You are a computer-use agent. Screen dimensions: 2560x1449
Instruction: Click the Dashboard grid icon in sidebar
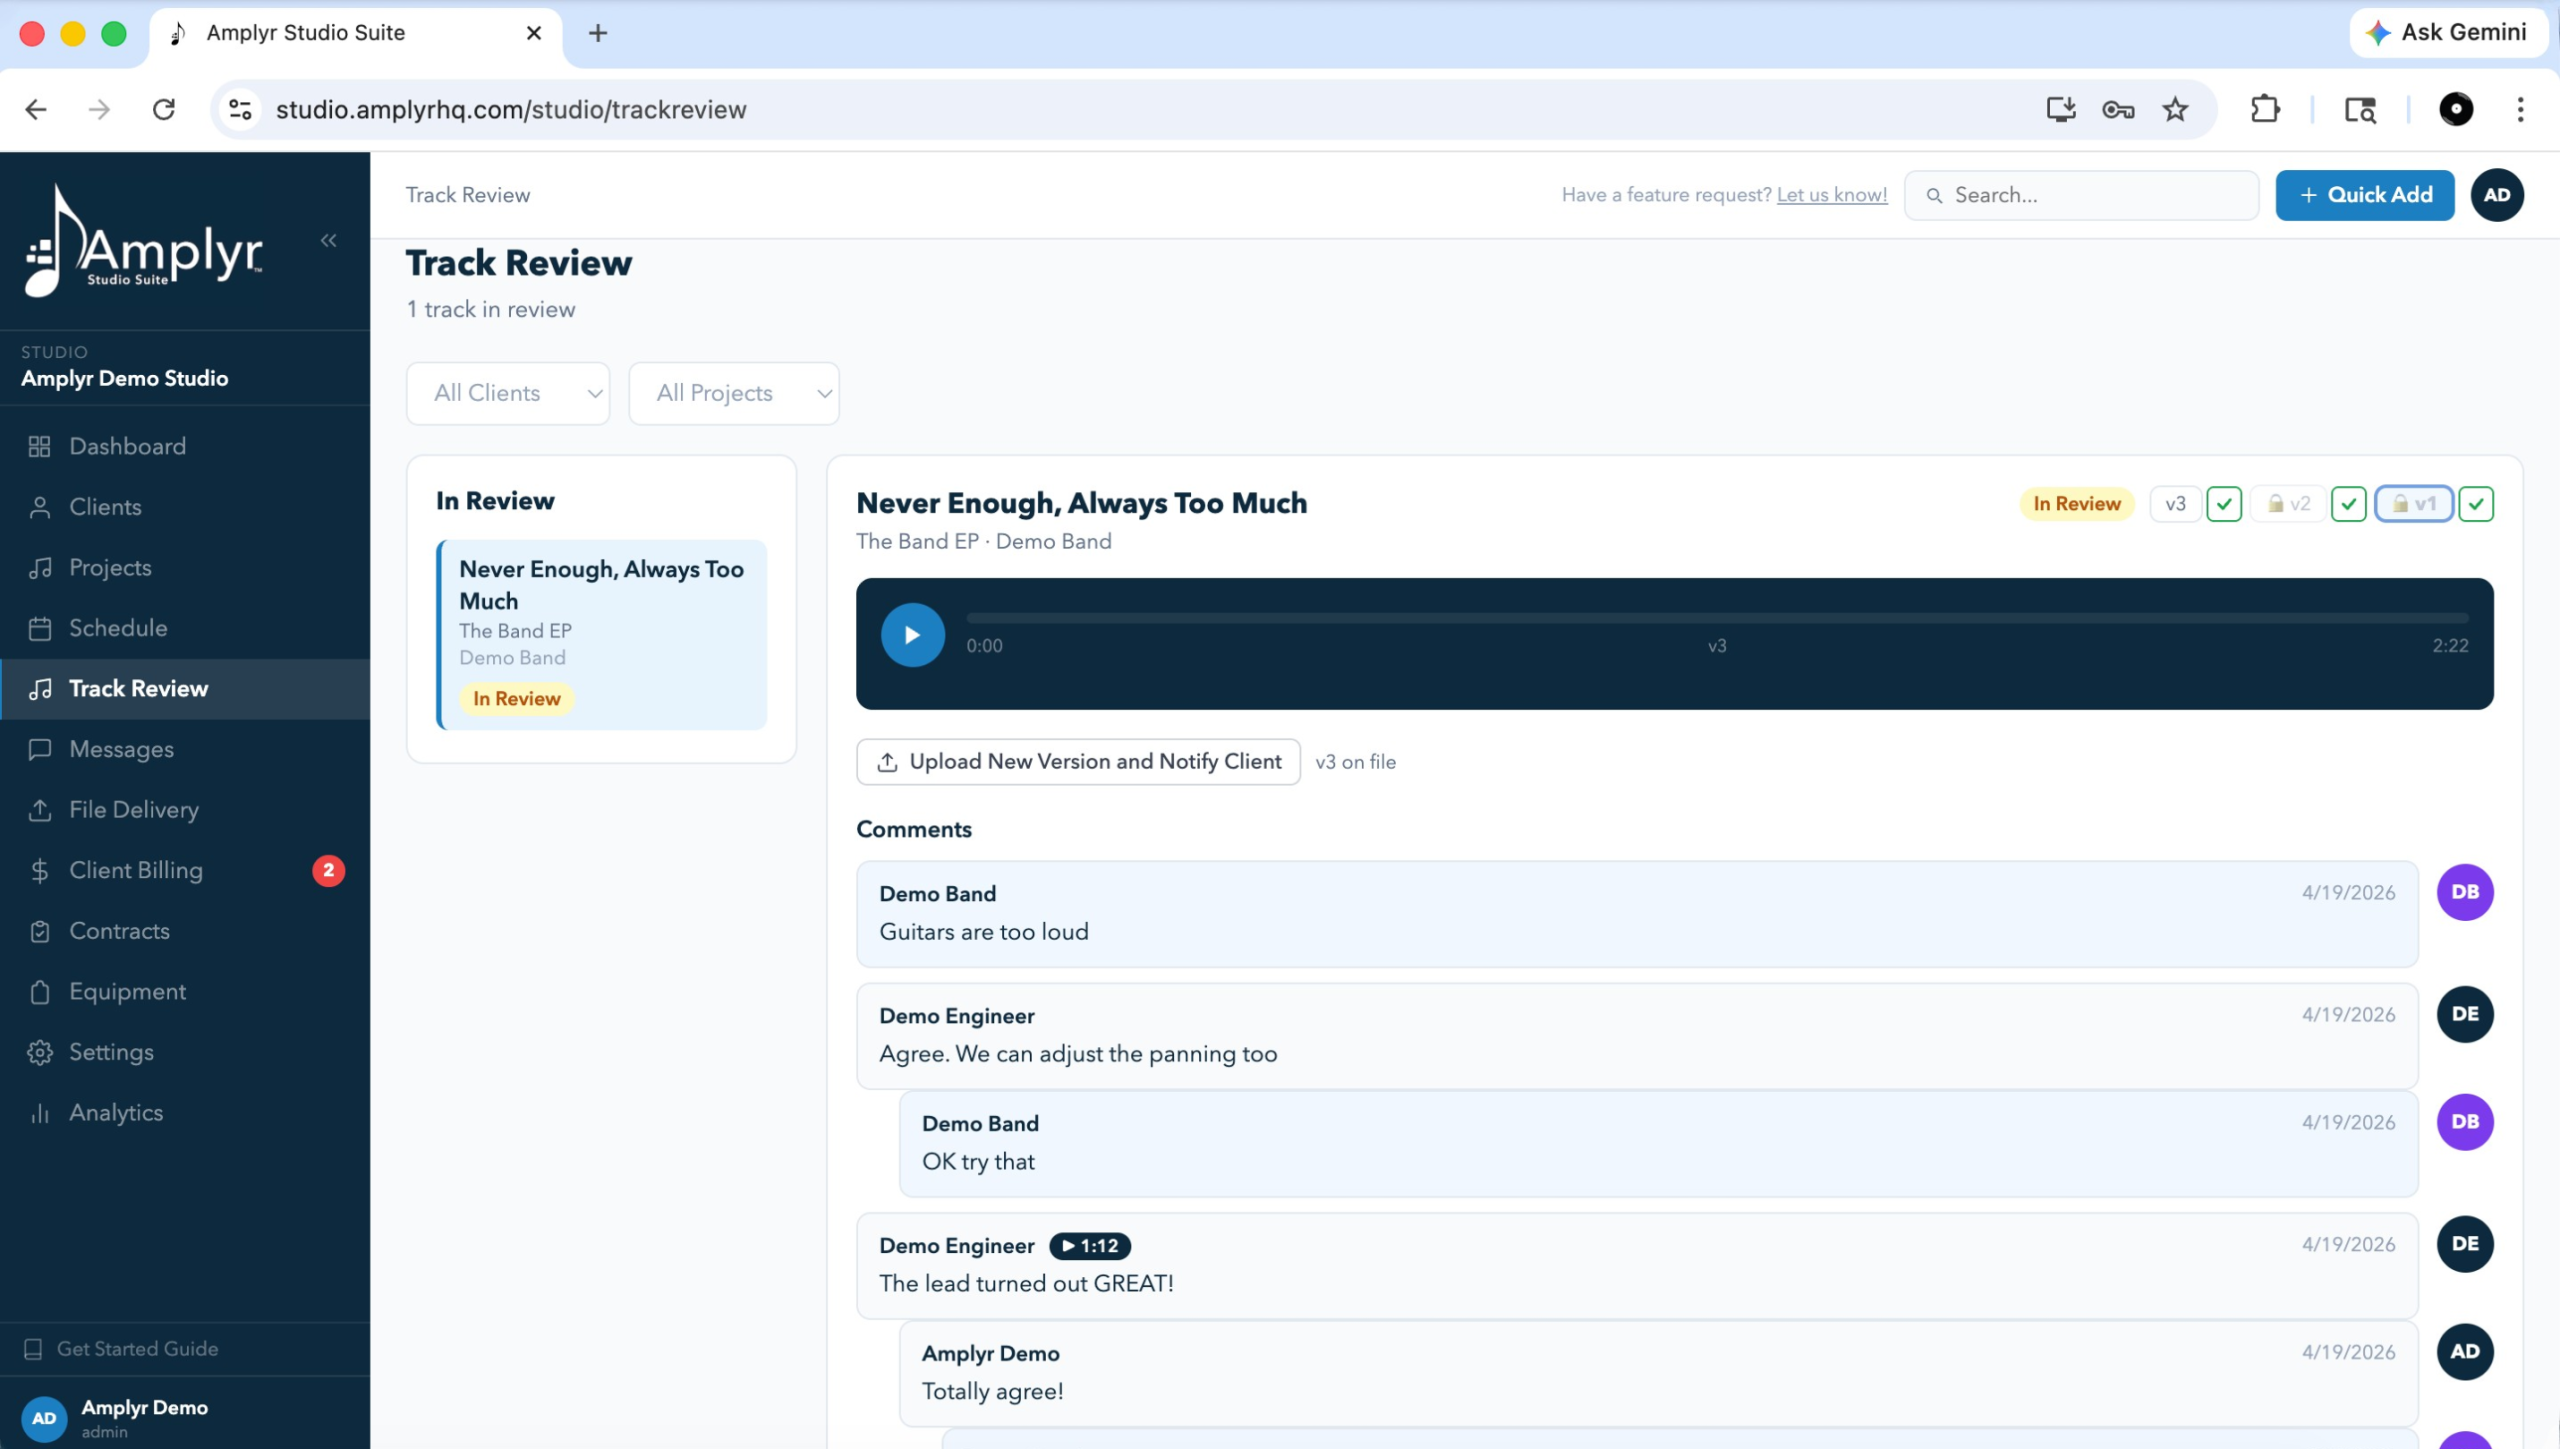(40, 446)
